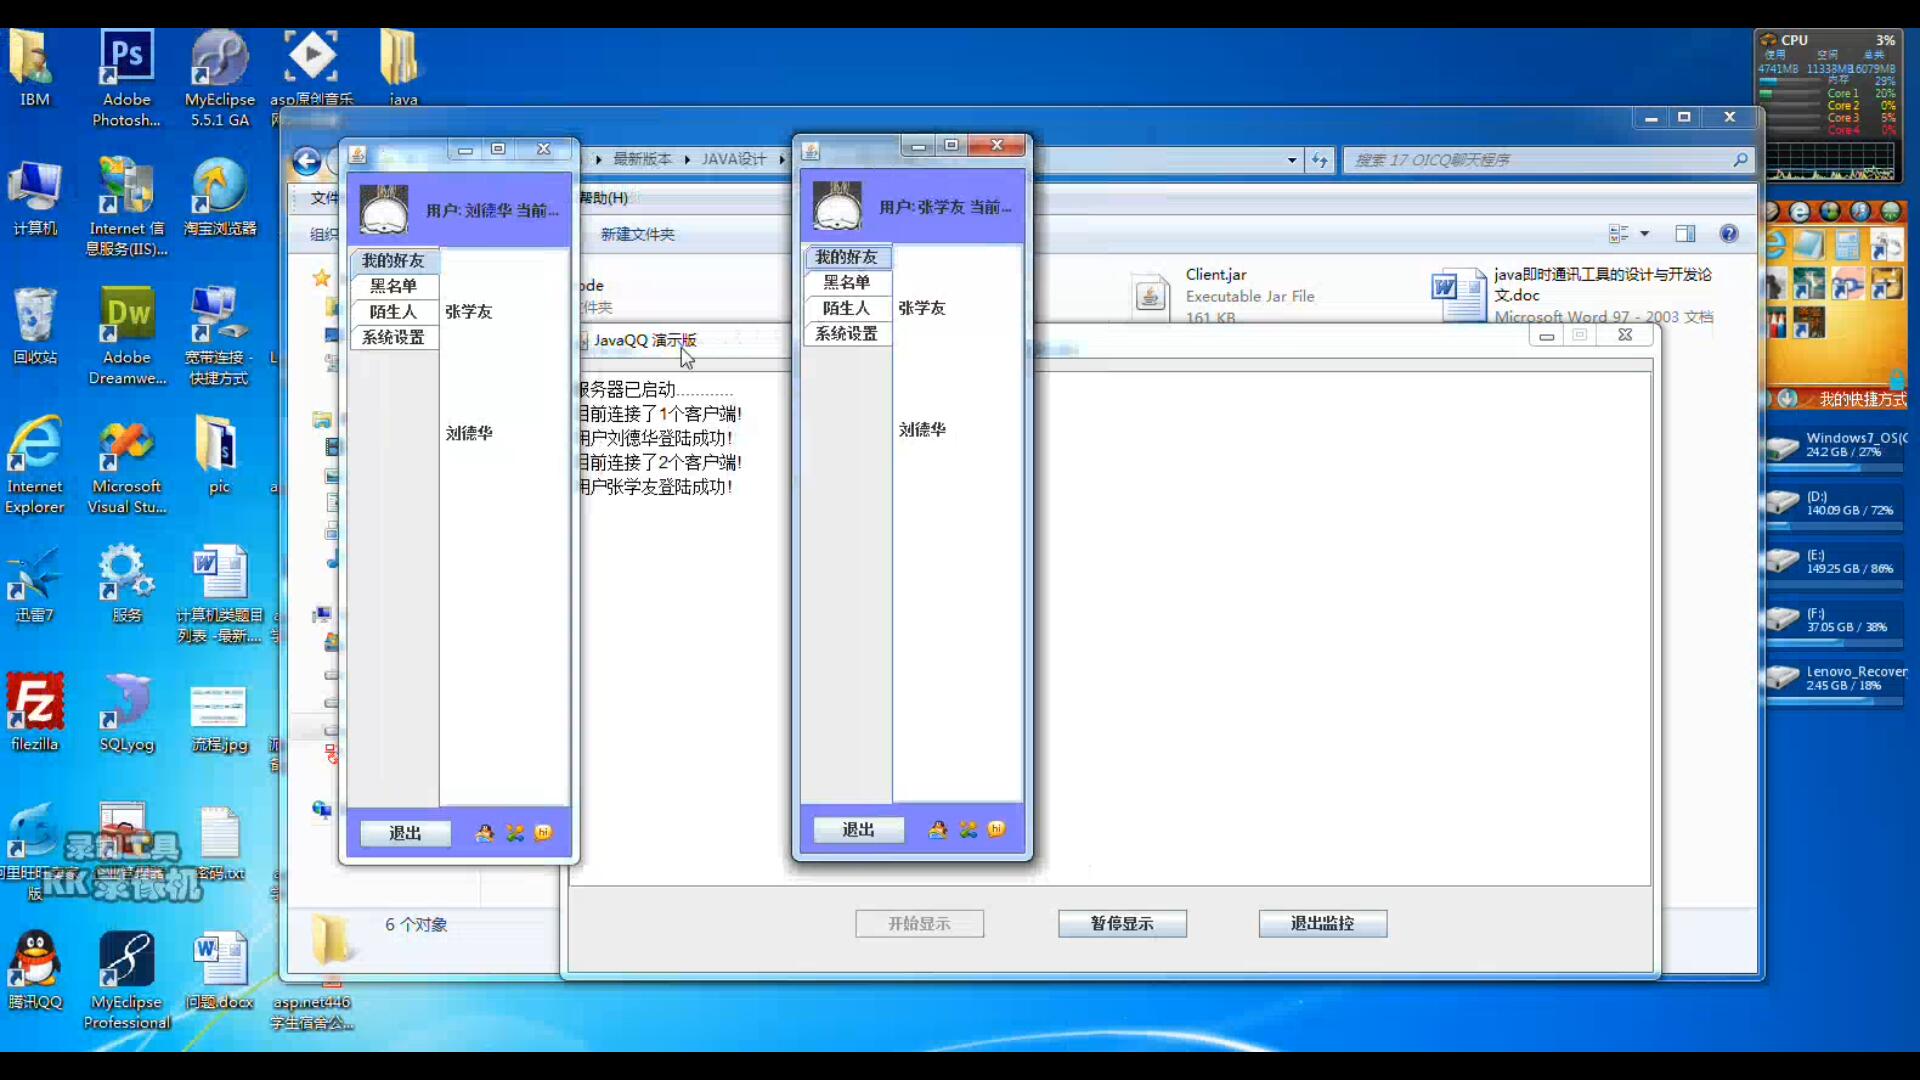The height and width of the screenshot is (1080, 1920).
Task: Click the orange hi bubble in 刘德华 window
Action: (x=543, y=832)
